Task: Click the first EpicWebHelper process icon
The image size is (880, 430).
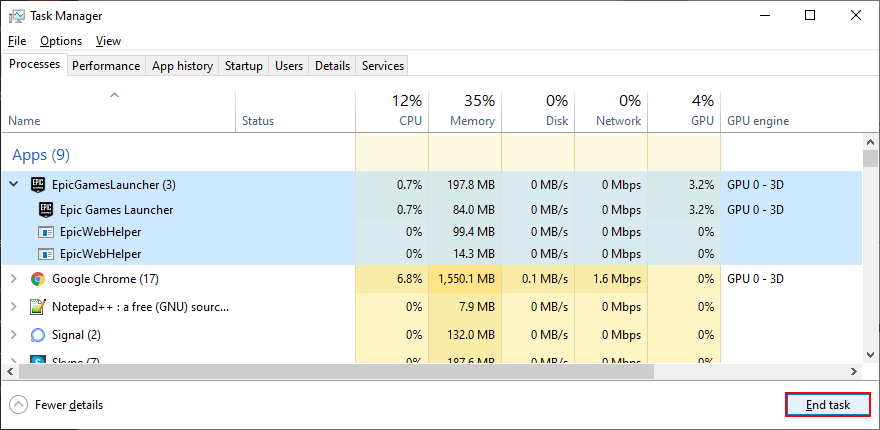Action: point(46,232)
